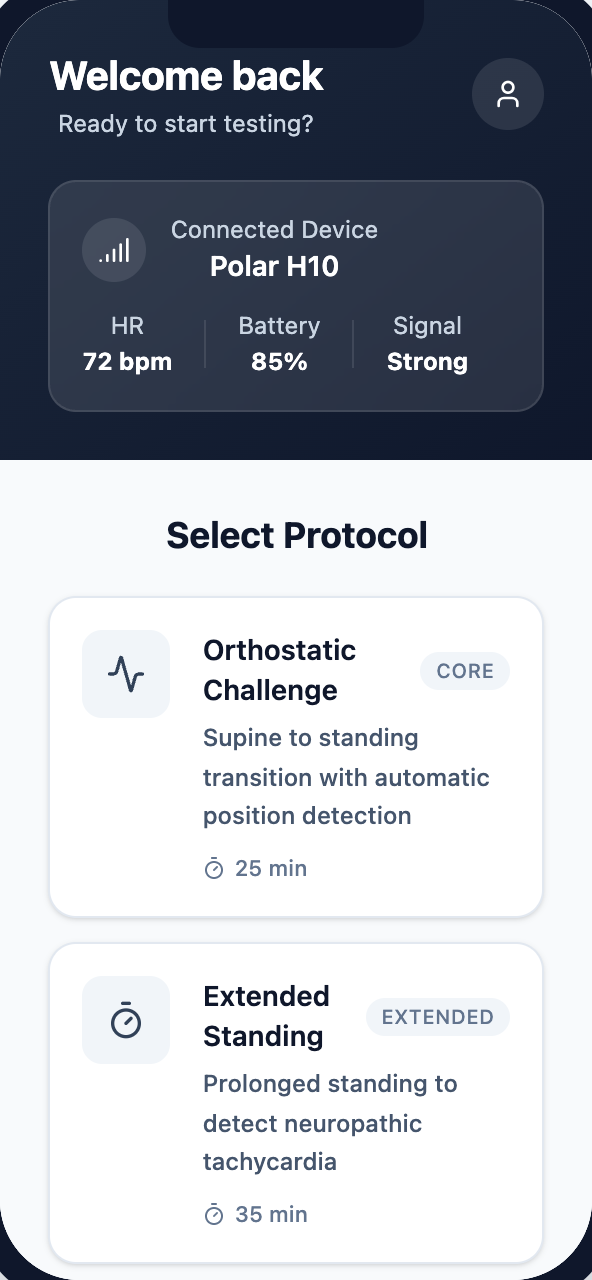This screenshot has height=1280, width=592.
Task: Click the stopwatch icon on Extended Standing
Action: point(125,1019)
